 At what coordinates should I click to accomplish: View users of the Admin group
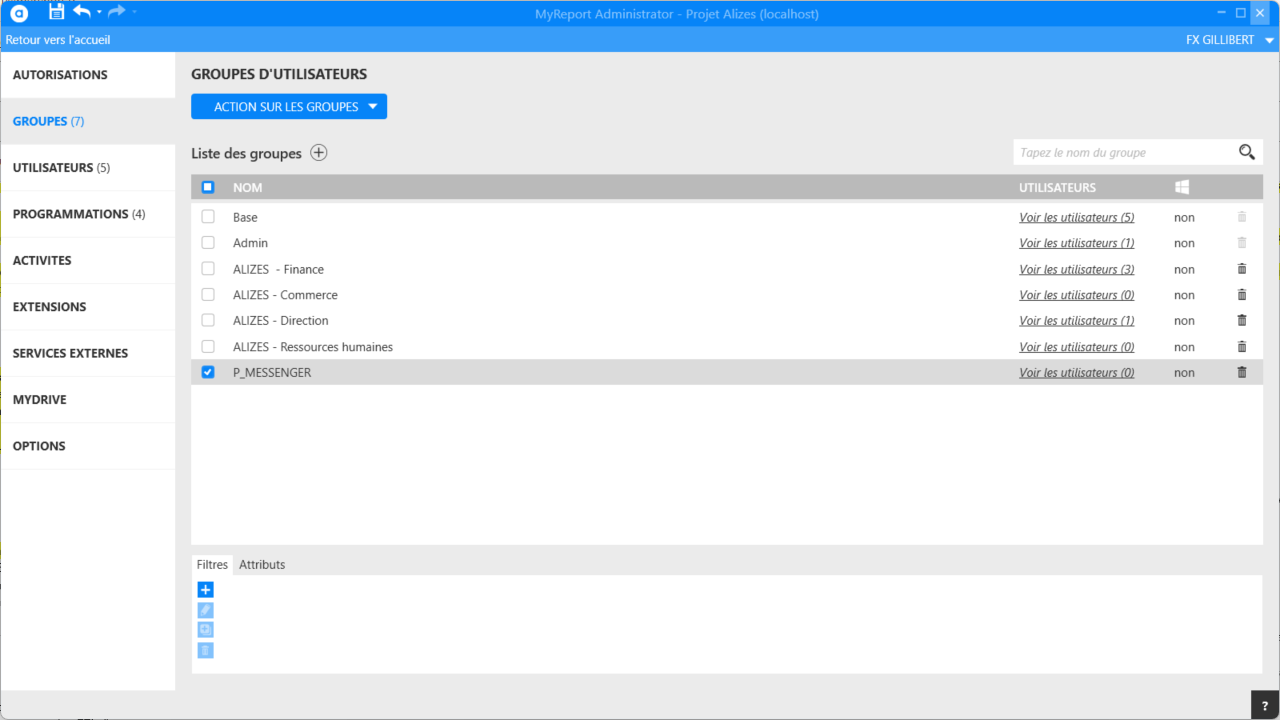coord(1076,243)
